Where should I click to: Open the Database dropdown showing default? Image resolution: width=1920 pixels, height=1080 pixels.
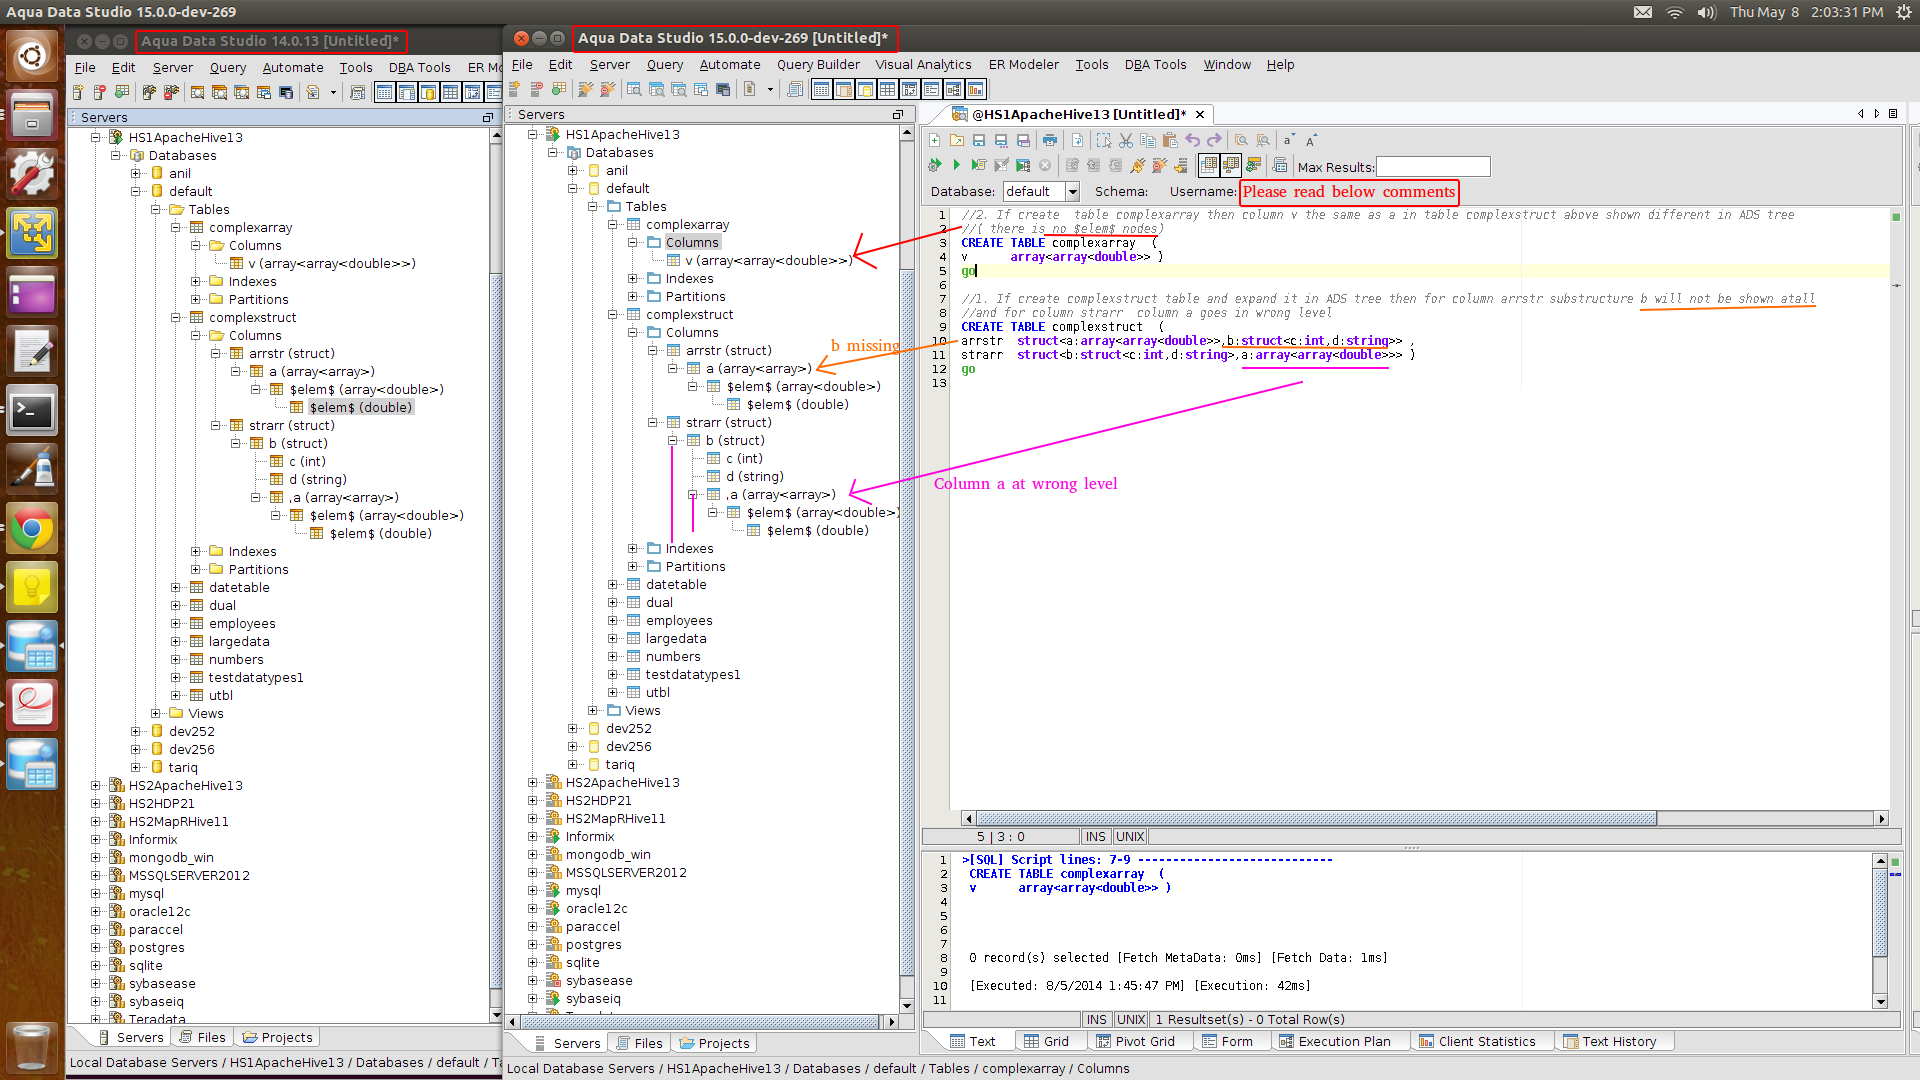(1073, 192)
